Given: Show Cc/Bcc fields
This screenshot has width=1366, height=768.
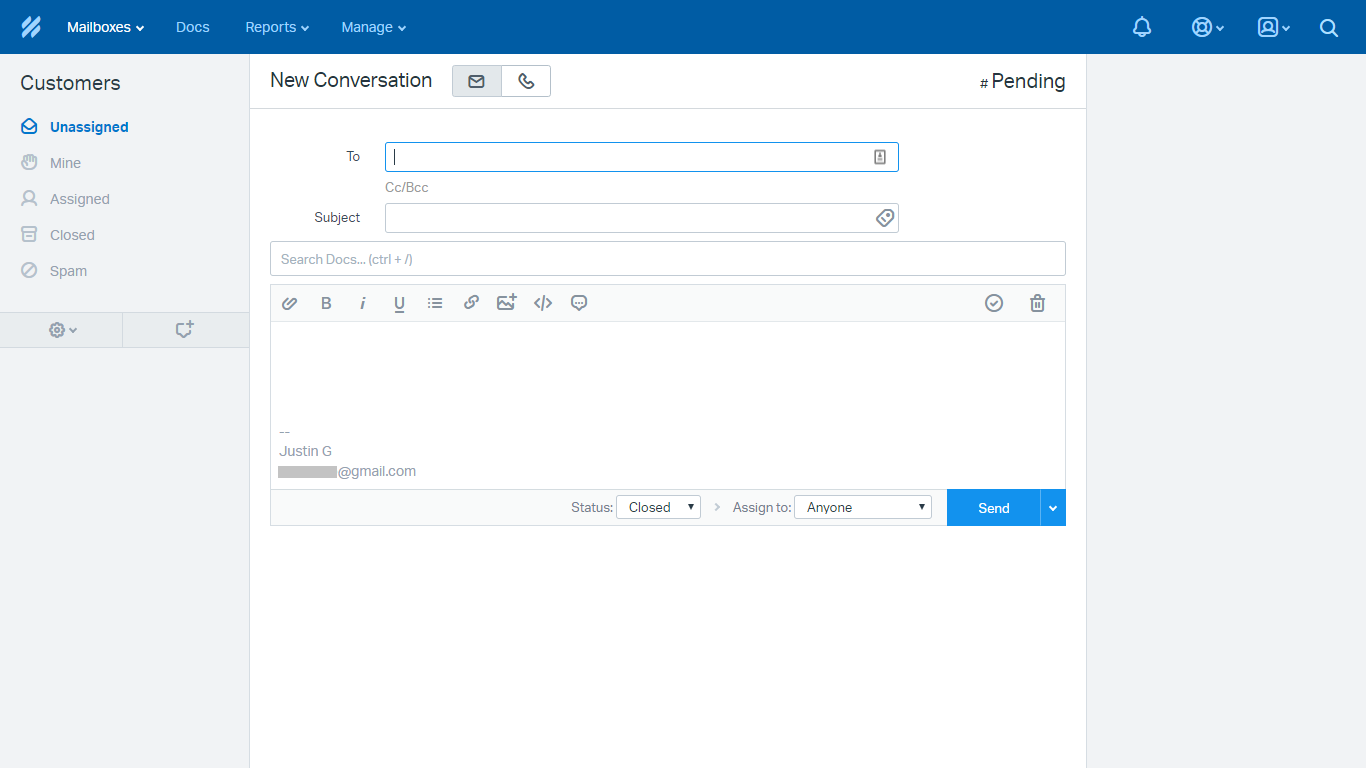Looking at the screenshot, I should pos(407,187).
